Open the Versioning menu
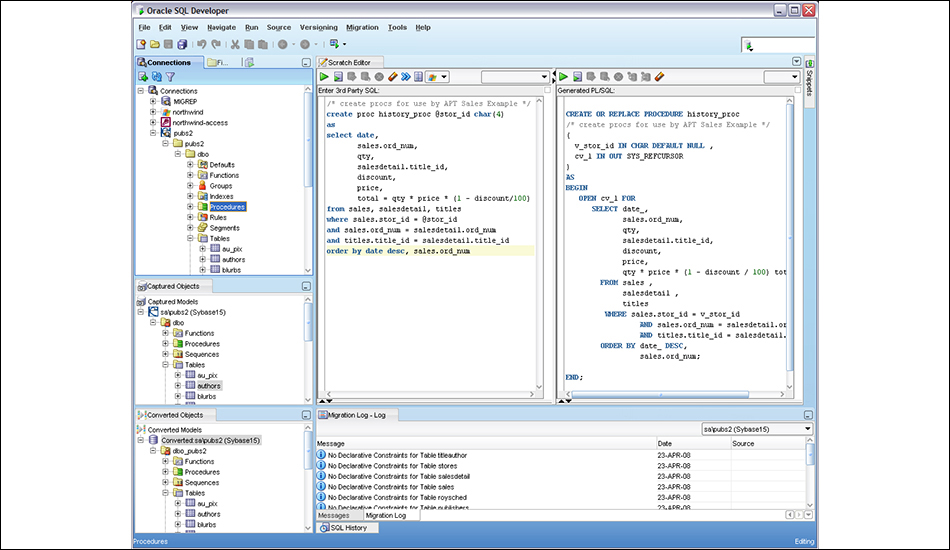 (319, 27)
